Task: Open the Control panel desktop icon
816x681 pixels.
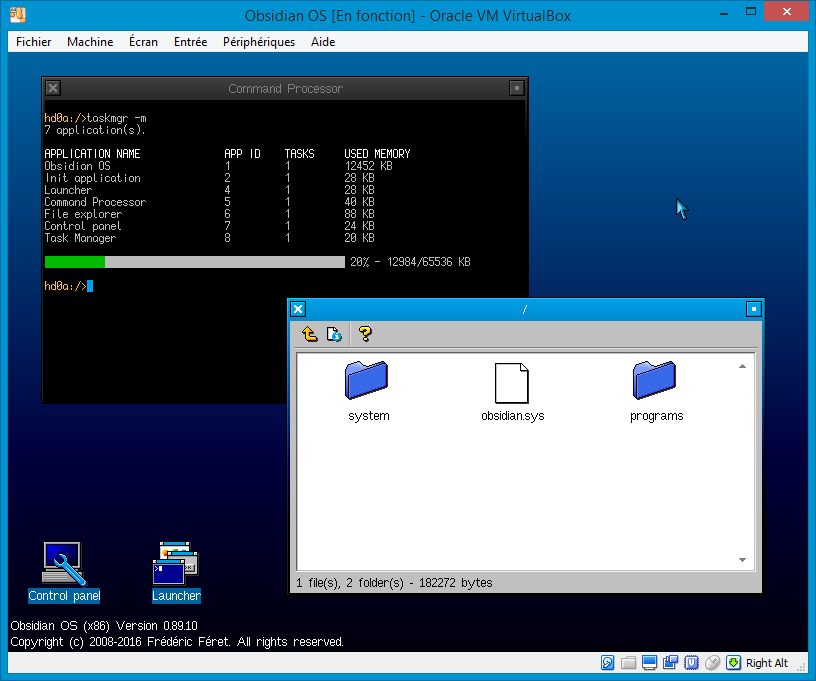Action: (64, 572)
